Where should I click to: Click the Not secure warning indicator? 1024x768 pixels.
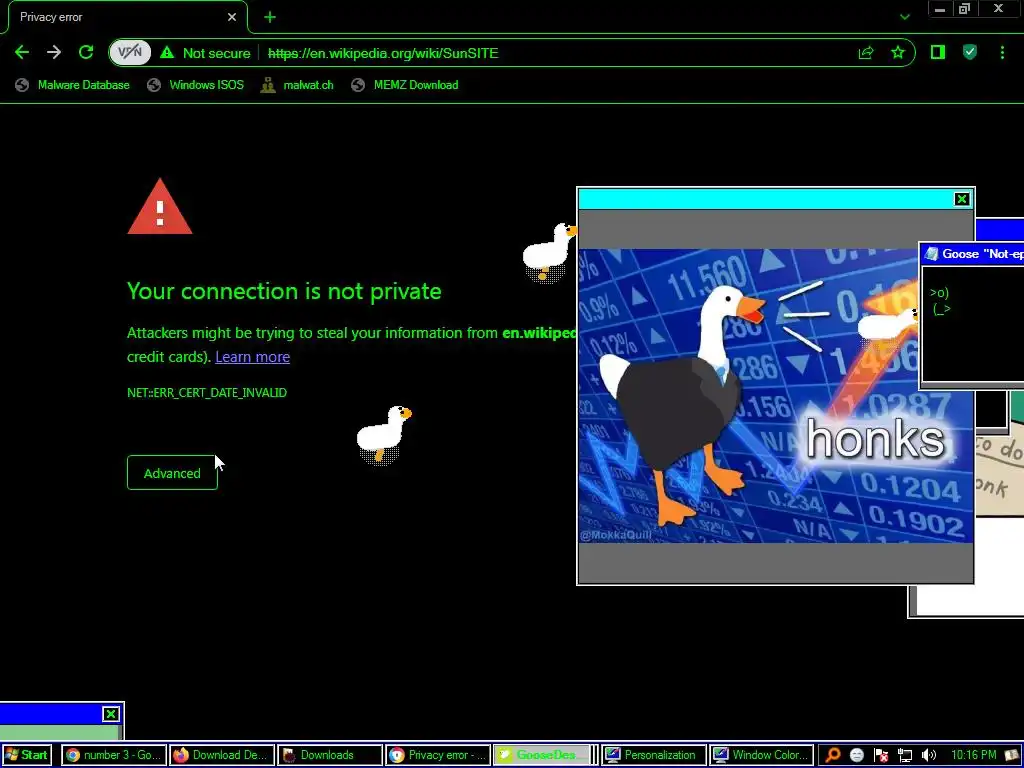(x=205, y=53)
